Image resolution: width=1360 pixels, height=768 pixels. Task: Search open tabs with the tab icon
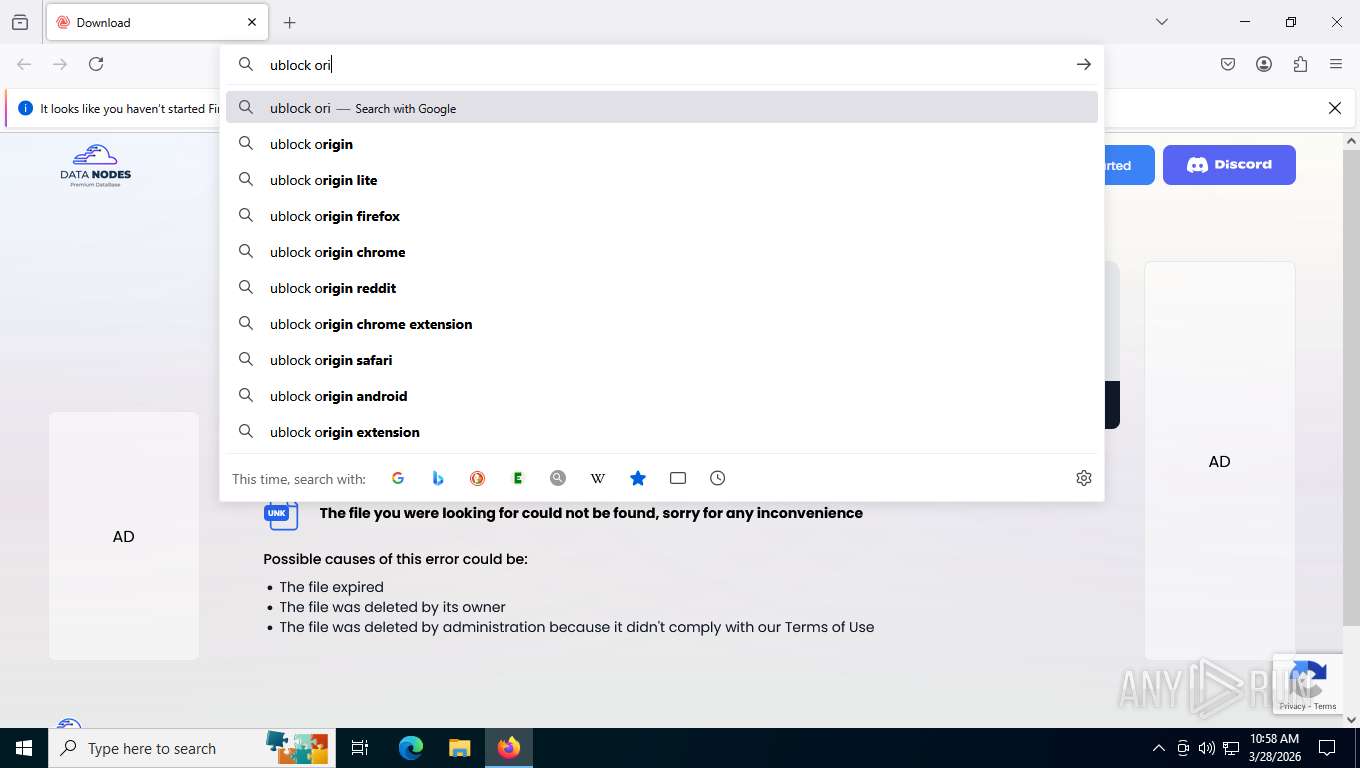(678, 478)
